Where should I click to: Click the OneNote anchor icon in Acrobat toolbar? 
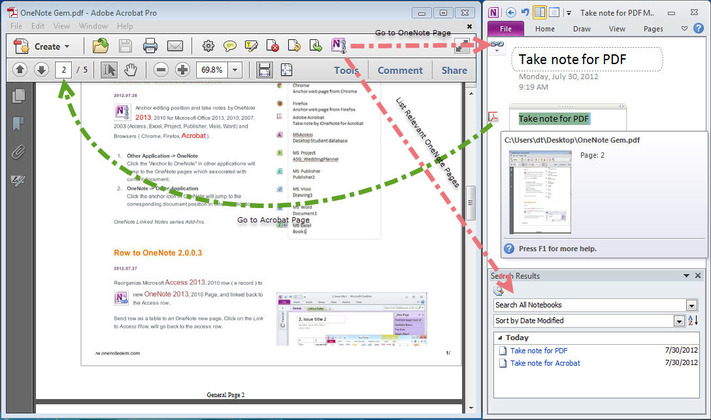338,45
